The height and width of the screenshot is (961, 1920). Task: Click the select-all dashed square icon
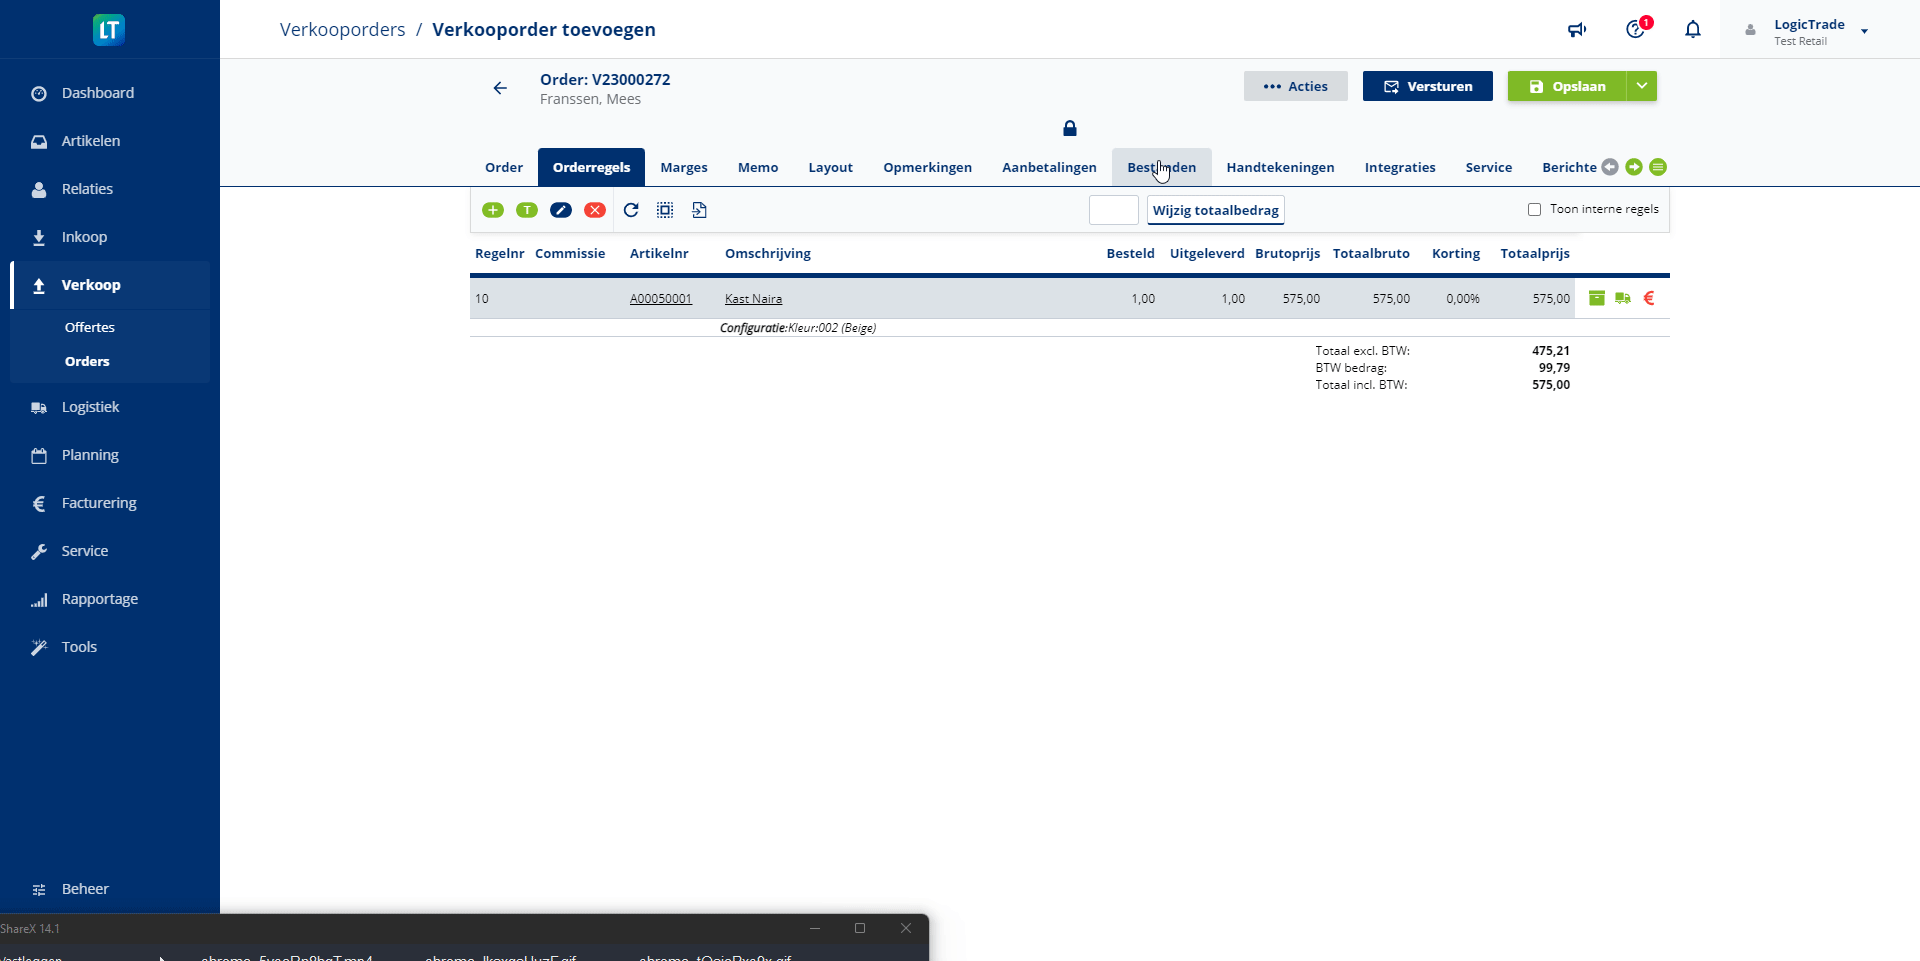pos(665,210)
